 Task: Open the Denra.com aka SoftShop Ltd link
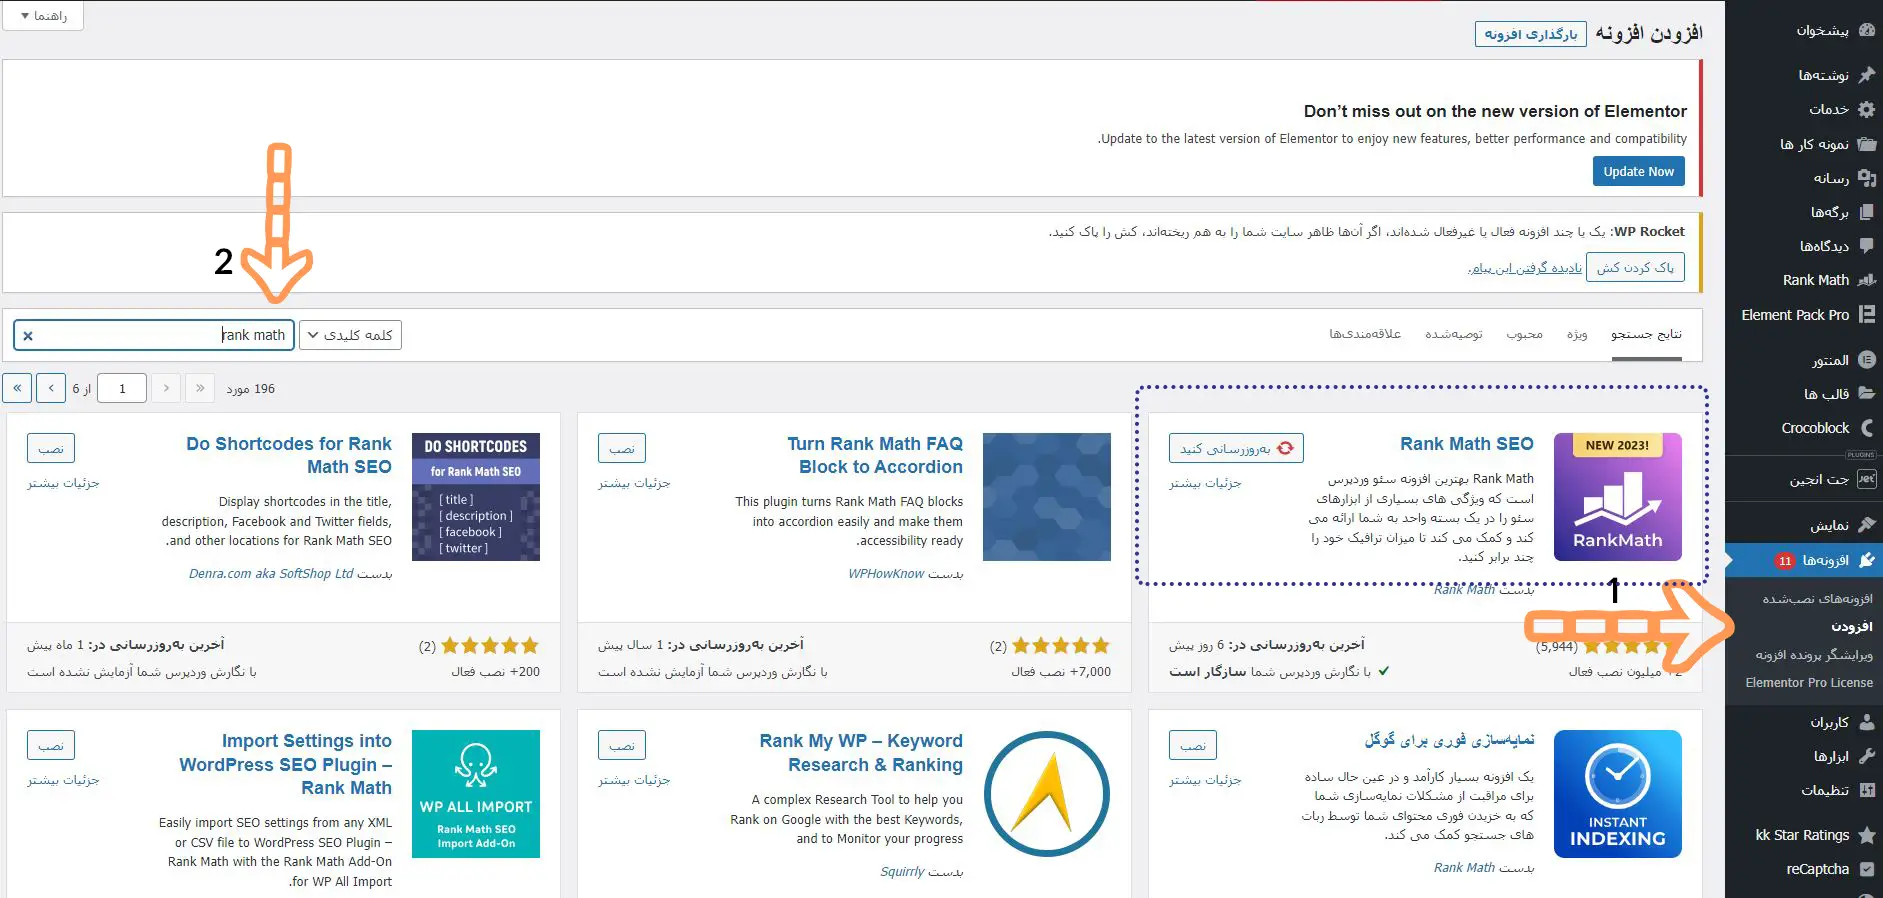click(271, 574)
